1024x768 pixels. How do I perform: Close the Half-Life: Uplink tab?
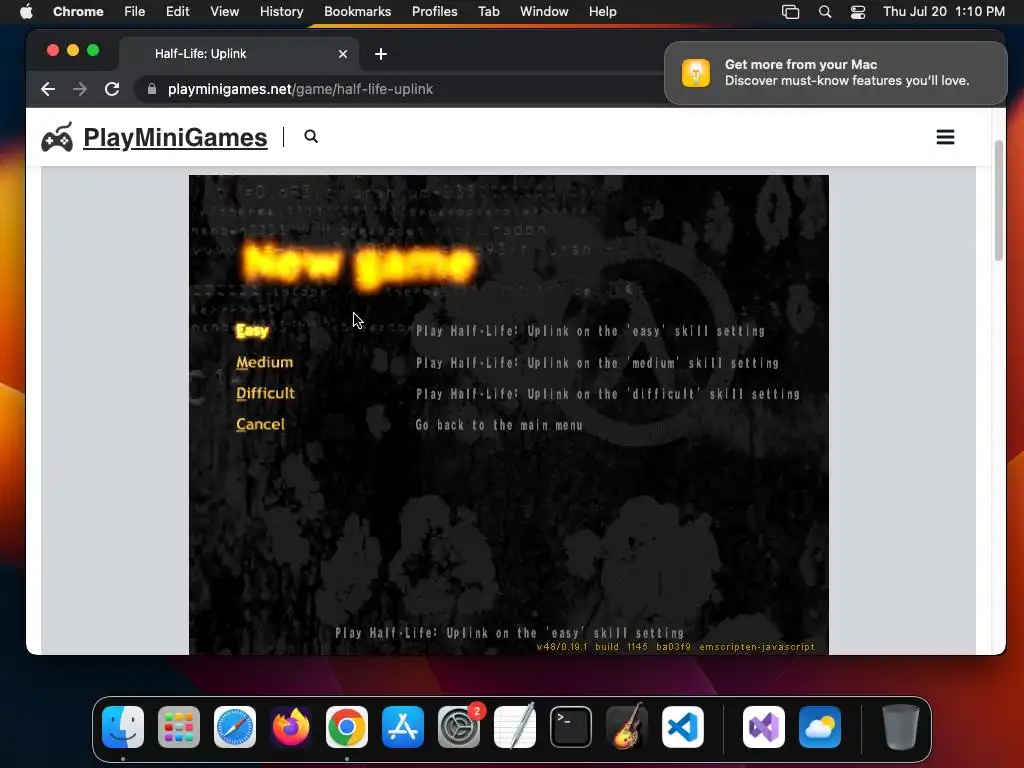[x=343, y=54]
